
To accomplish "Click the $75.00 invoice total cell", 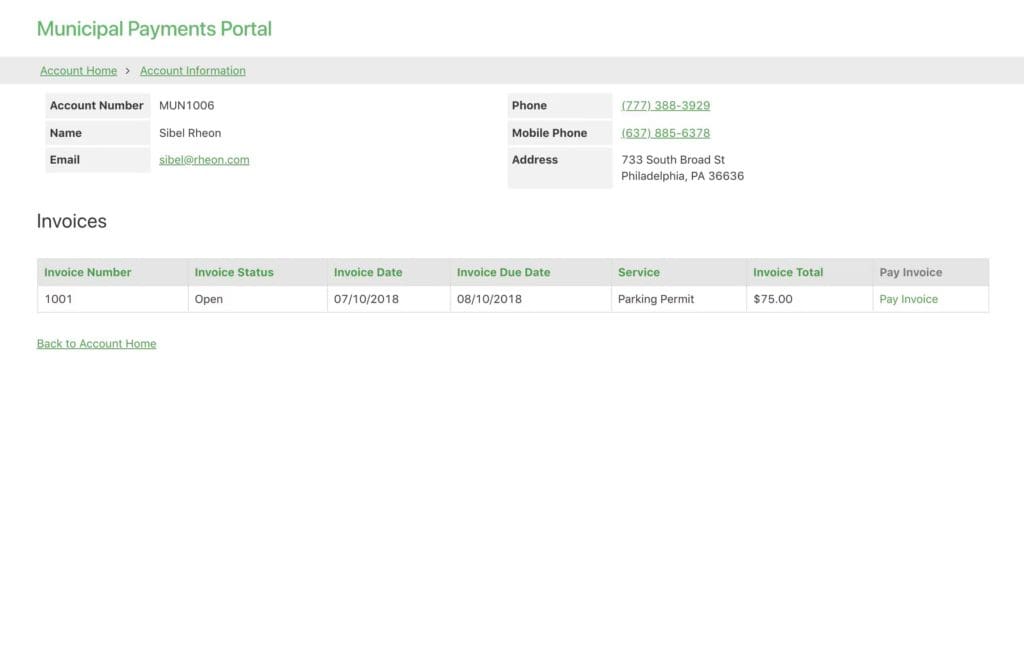I will [773, 299].
